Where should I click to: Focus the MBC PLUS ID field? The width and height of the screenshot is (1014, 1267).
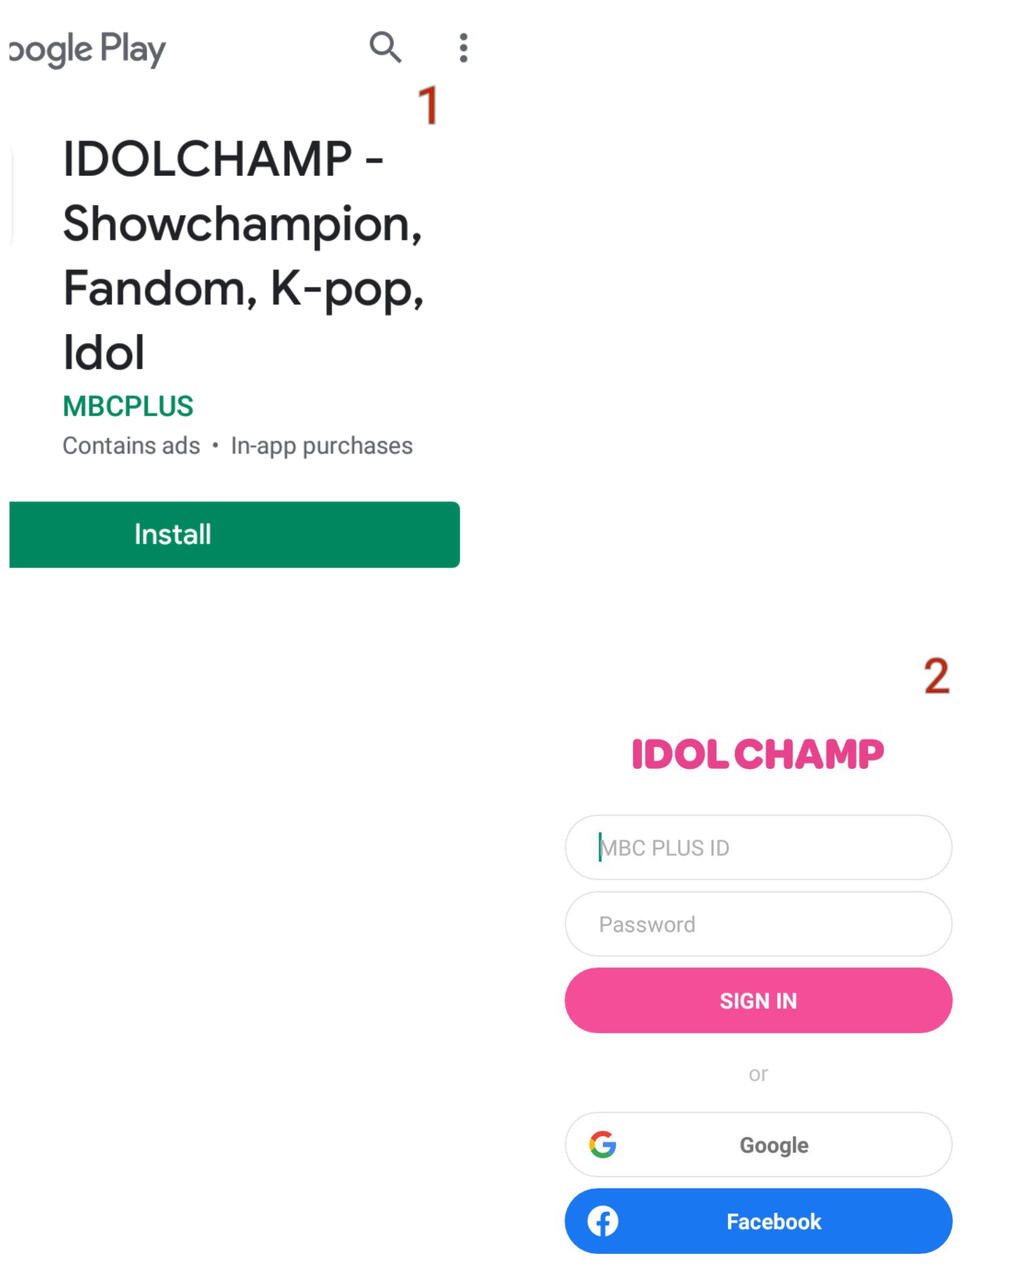(758, 848)
